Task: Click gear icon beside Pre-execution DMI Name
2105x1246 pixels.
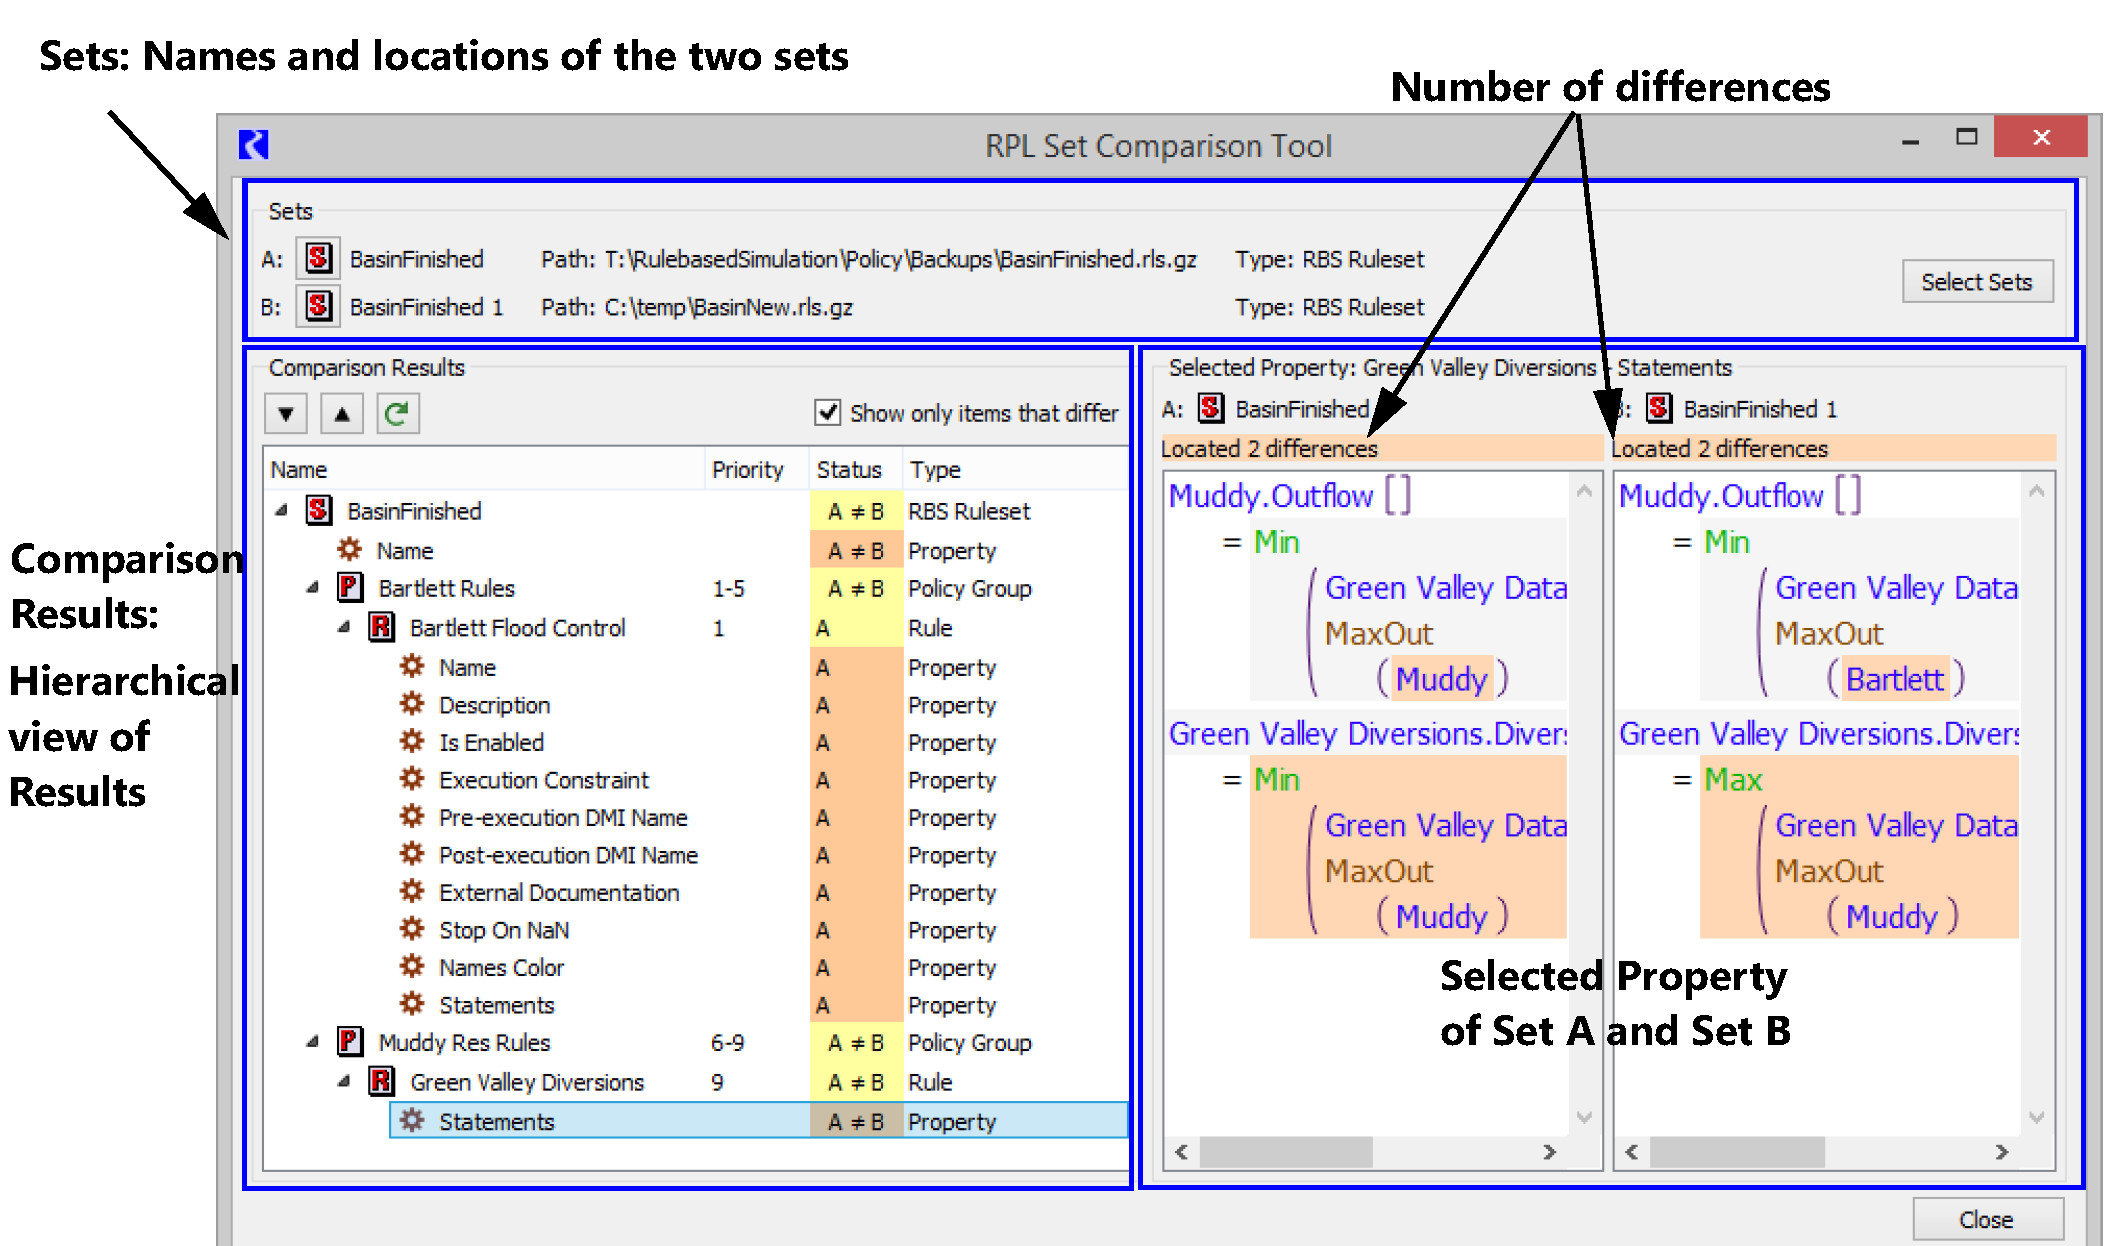Action: [x=412, y=817]
